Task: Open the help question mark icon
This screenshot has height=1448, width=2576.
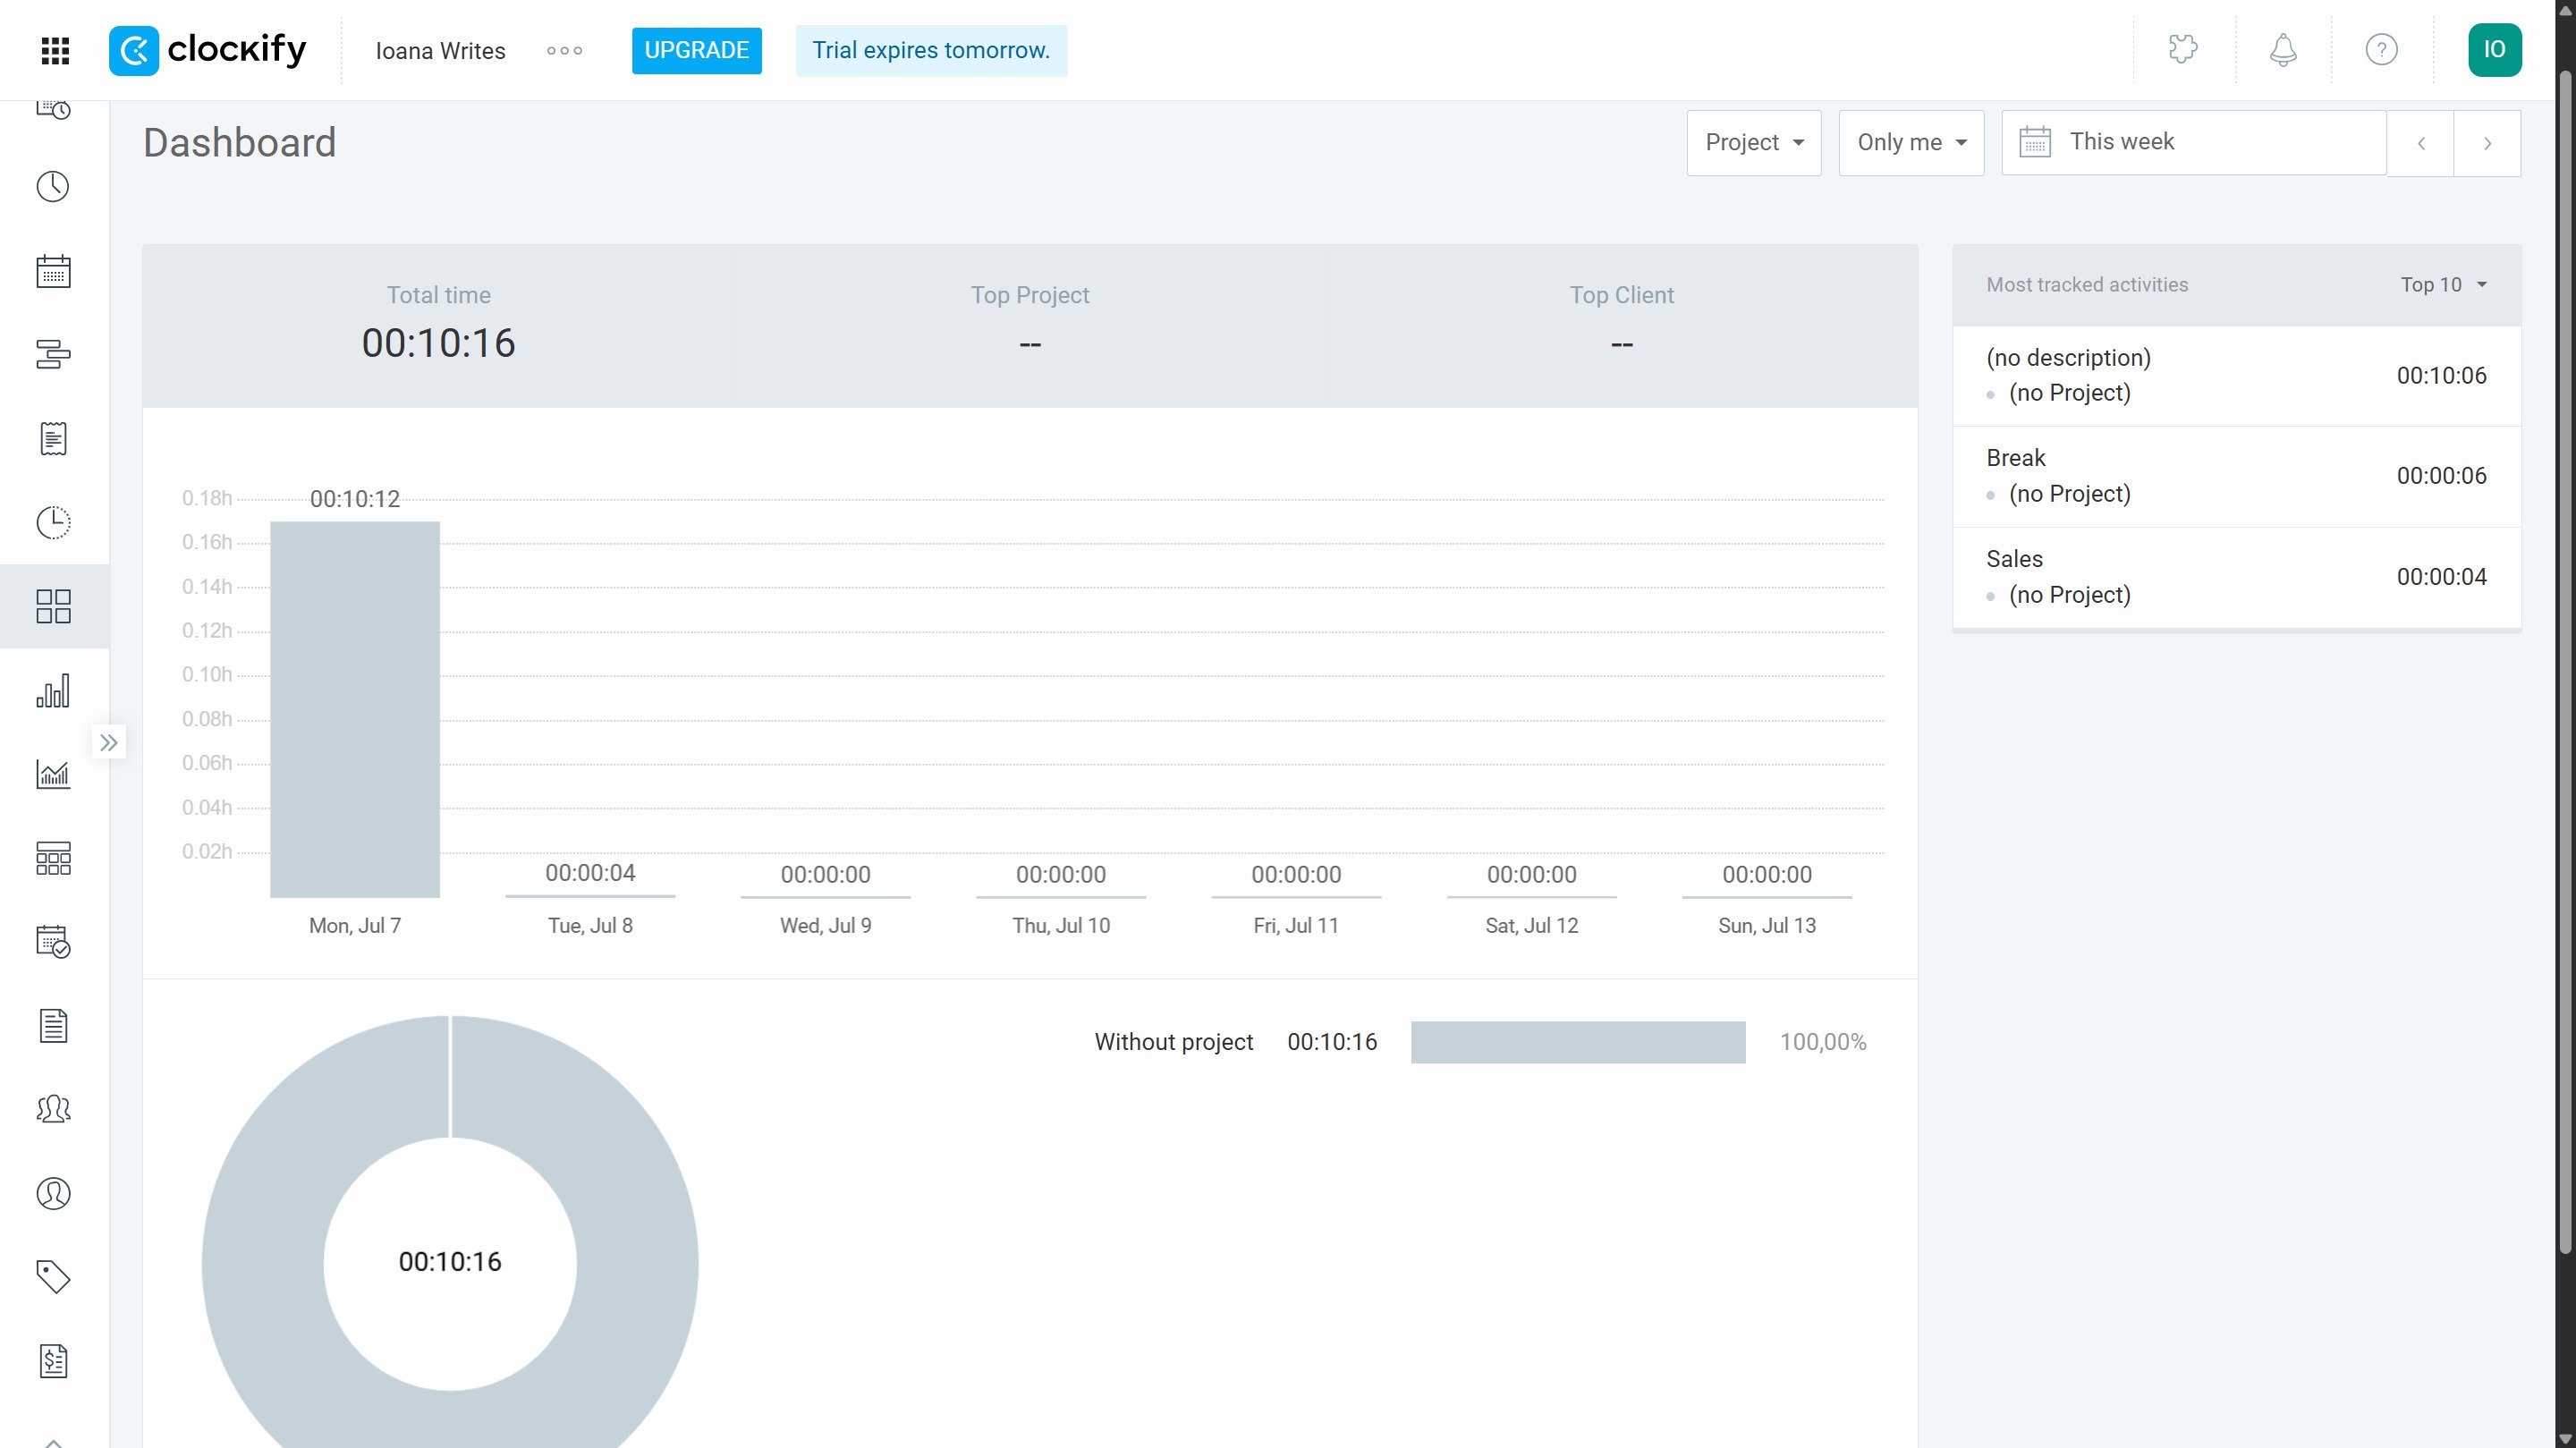Action: pyautogui.click(x=2382, y=49)
